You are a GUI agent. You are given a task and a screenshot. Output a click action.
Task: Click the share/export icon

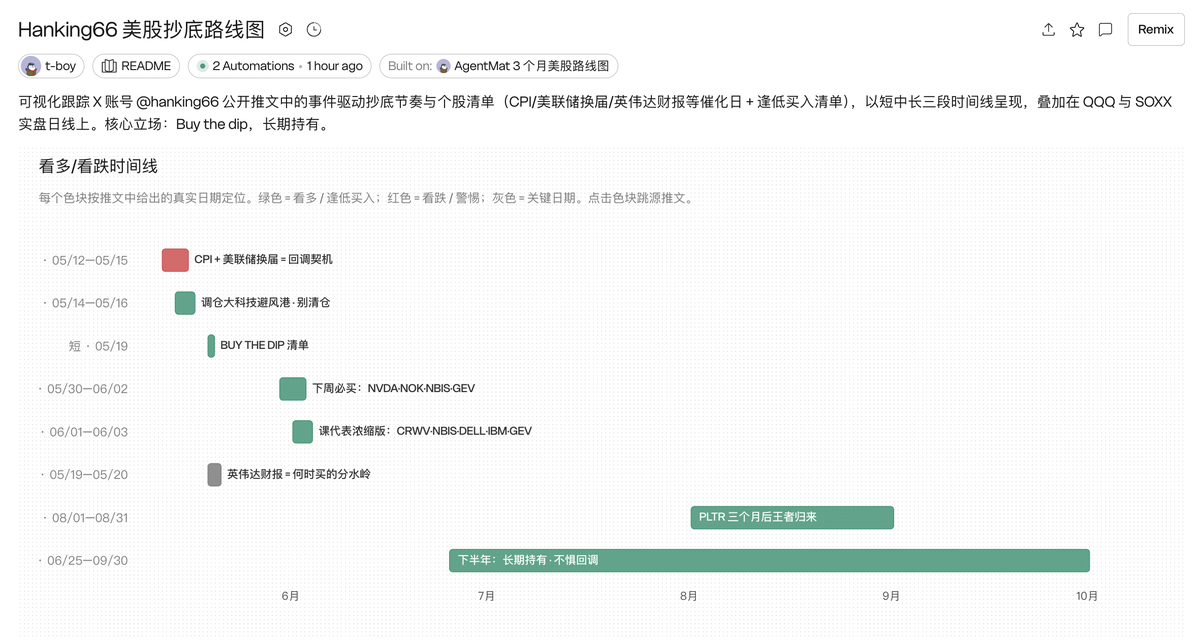pos(1048,30)
